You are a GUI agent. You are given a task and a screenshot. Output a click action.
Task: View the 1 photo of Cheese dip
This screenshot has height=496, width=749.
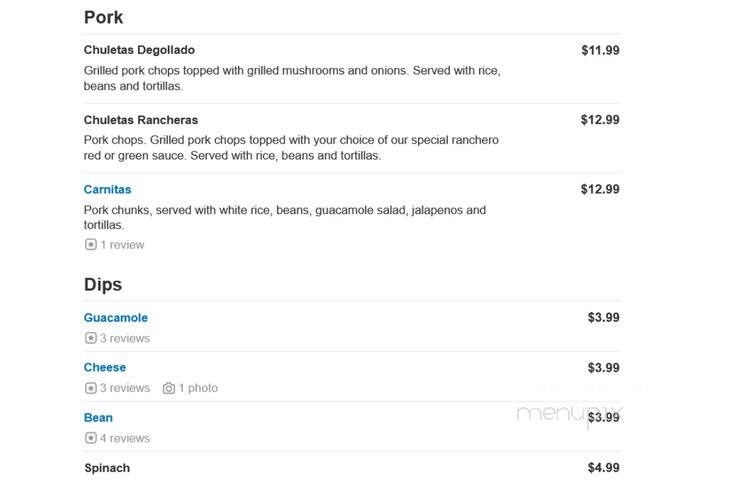click(x=198, y=388)
